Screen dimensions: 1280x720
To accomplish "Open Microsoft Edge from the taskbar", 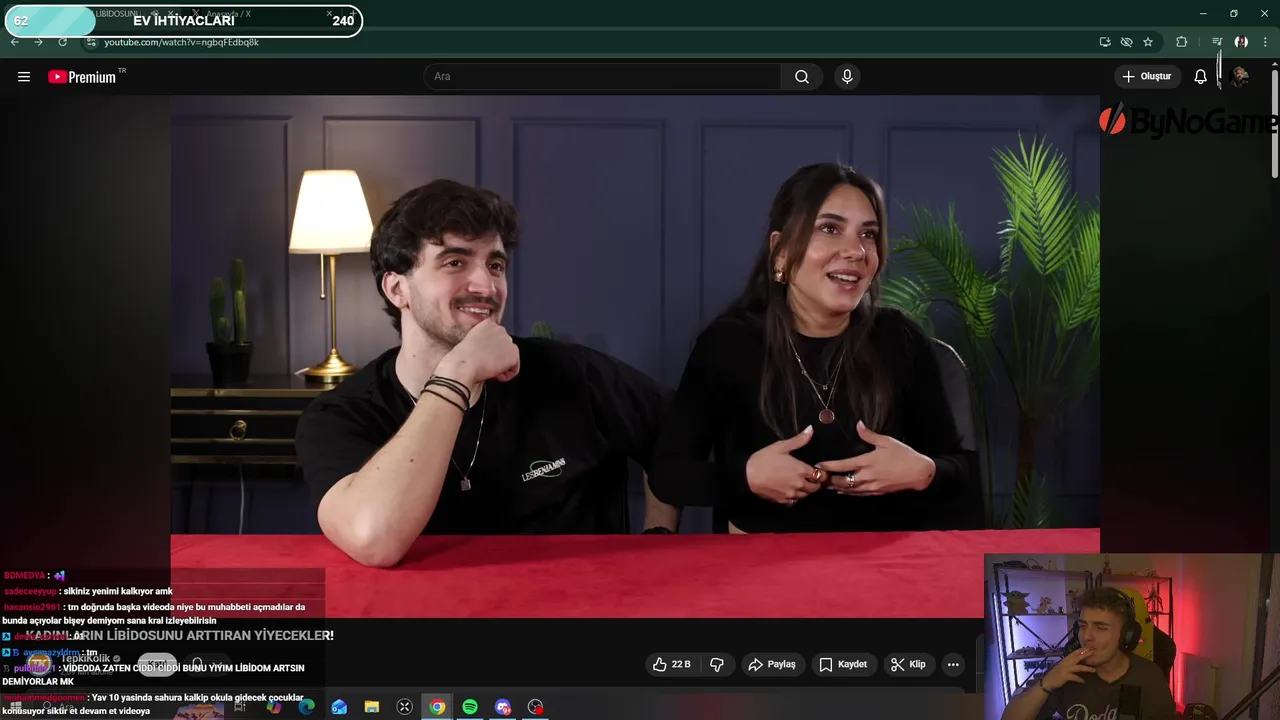I will pos(306,707).
